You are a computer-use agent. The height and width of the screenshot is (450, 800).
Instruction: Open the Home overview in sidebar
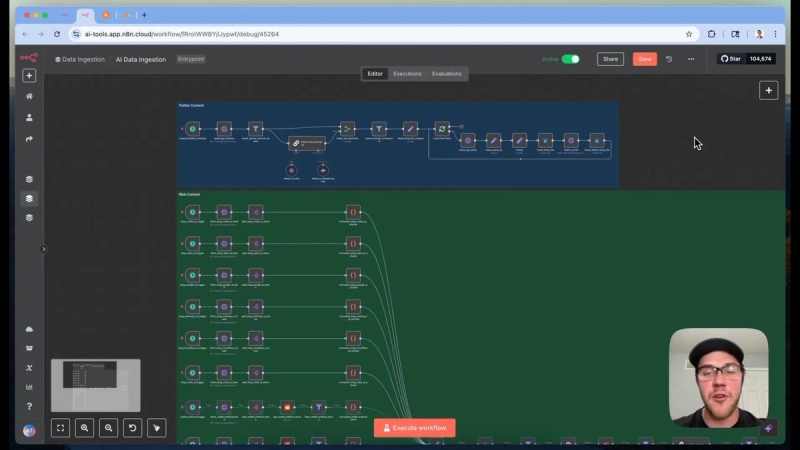click(29, 96)
